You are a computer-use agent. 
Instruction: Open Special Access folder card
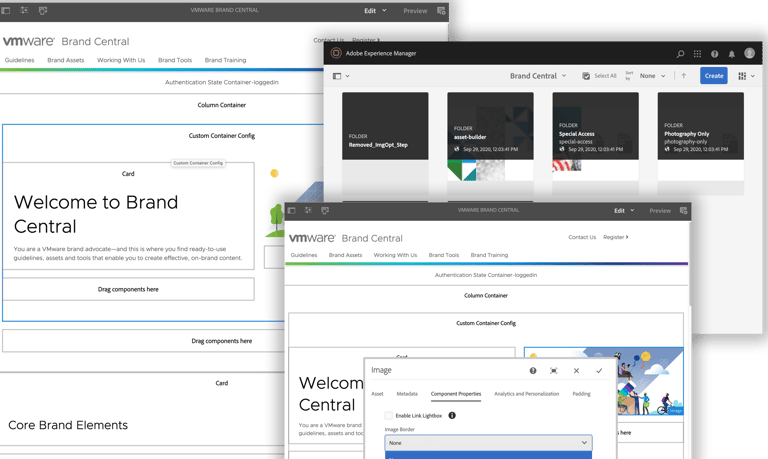click(596, 143)
